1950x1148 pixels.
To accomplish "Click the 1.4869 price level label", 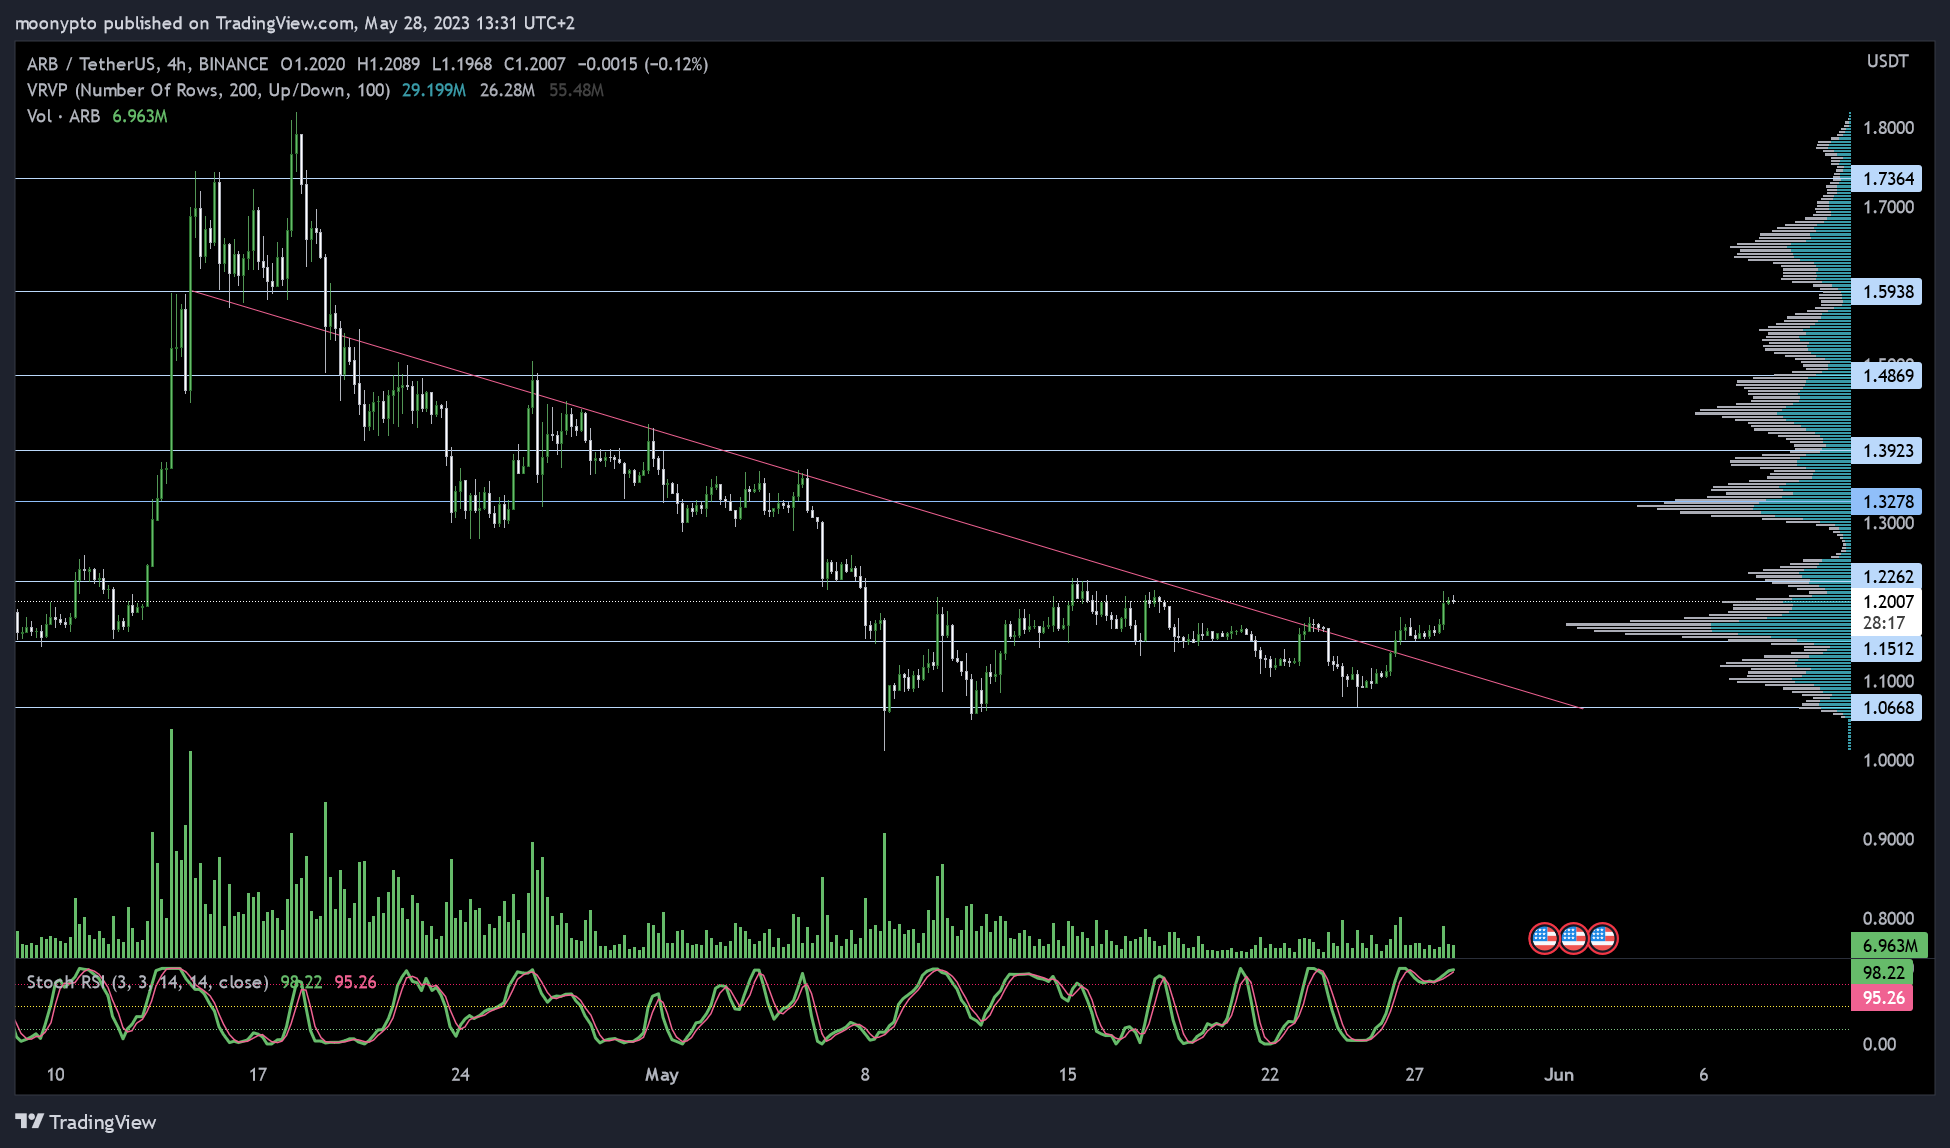I will click(1886, 376).
